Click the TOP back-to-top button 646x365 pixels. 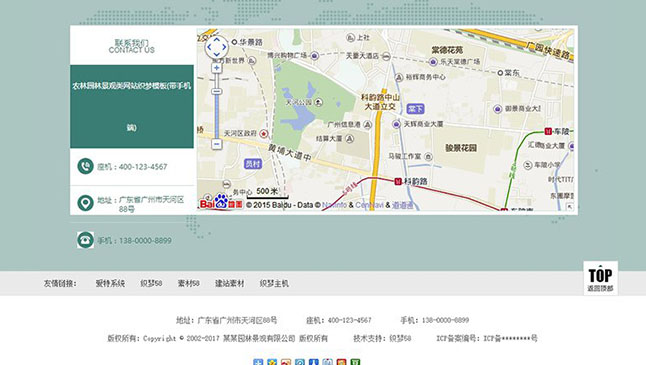coord(600,278)
